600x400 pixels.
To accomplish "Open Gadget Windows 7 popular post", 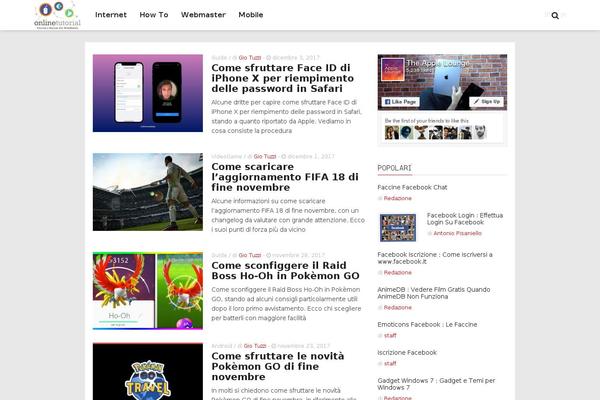I will [x=436, y=384].
